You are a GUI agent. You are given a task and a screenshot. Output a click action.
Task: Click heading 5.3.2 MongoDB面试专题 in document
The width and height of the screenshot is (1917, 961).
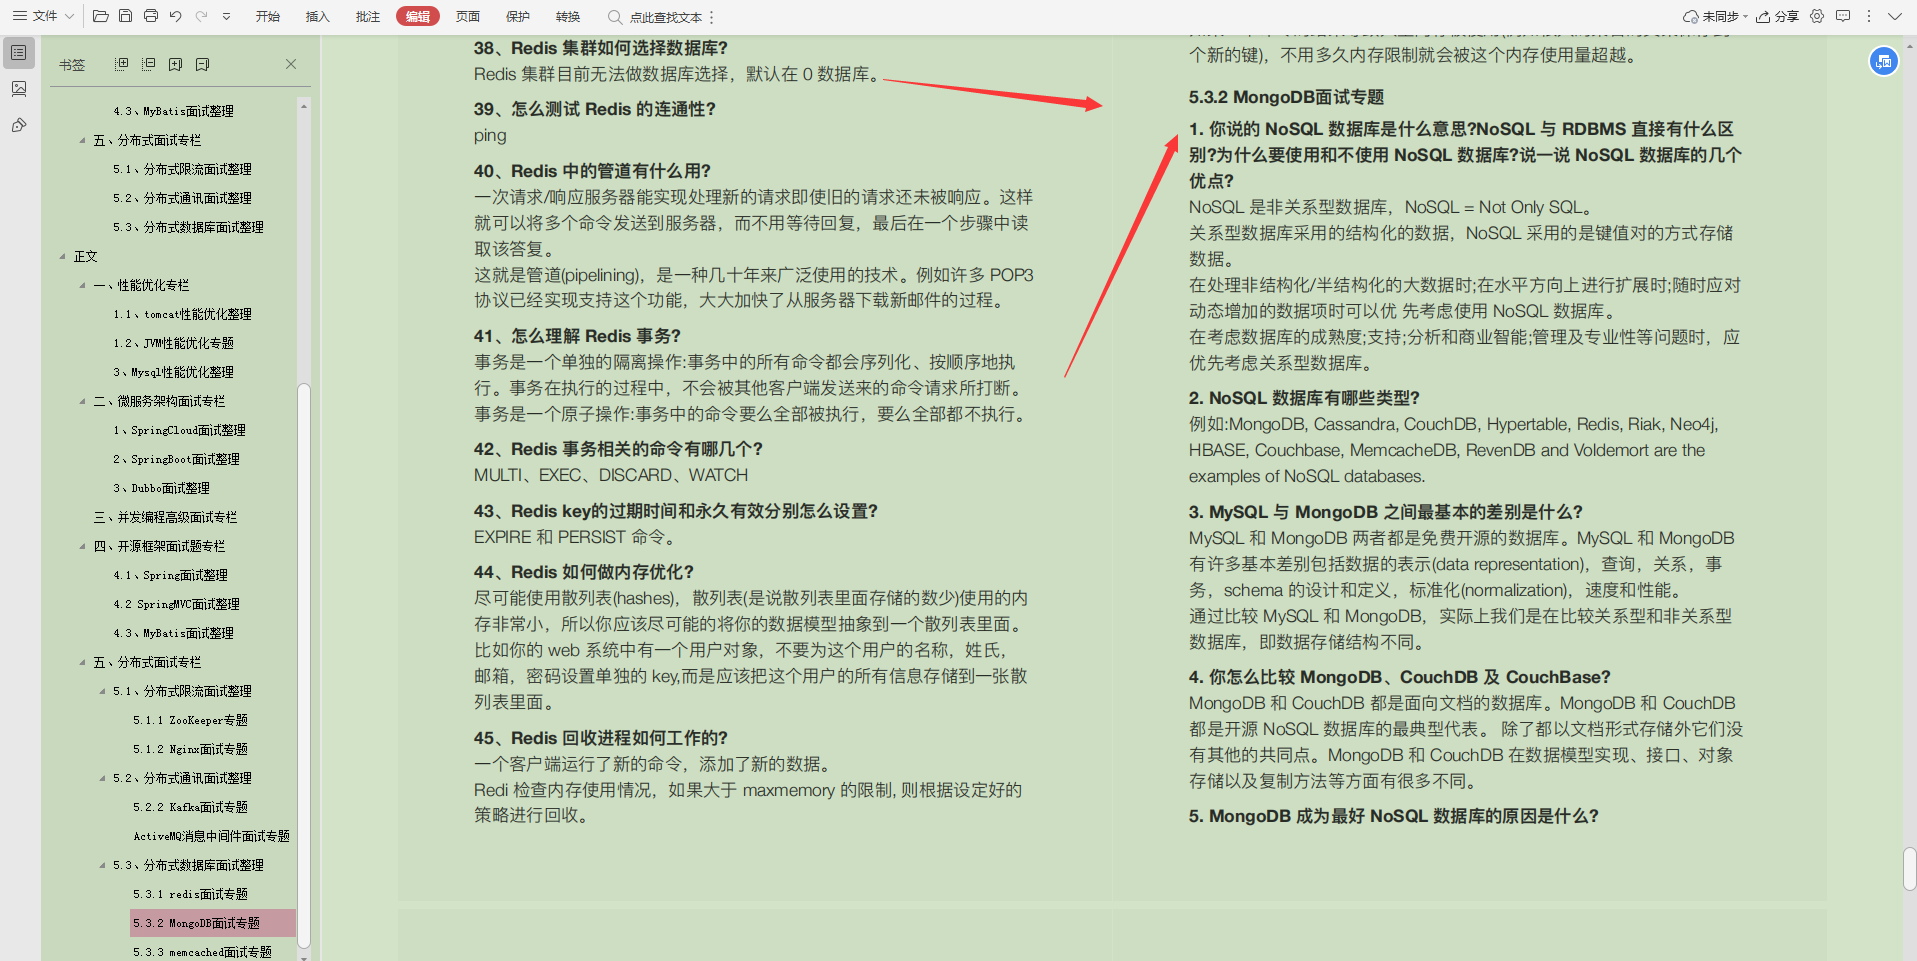(1286, 97)
